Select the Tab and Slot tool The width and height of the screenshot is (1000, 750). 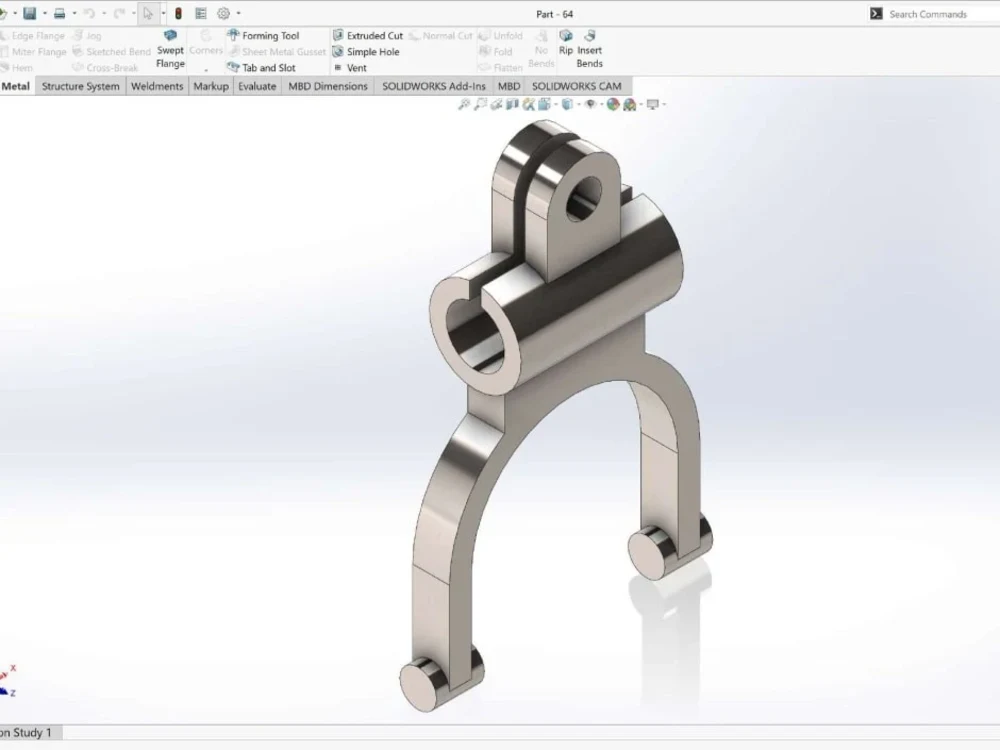point(261,68)
